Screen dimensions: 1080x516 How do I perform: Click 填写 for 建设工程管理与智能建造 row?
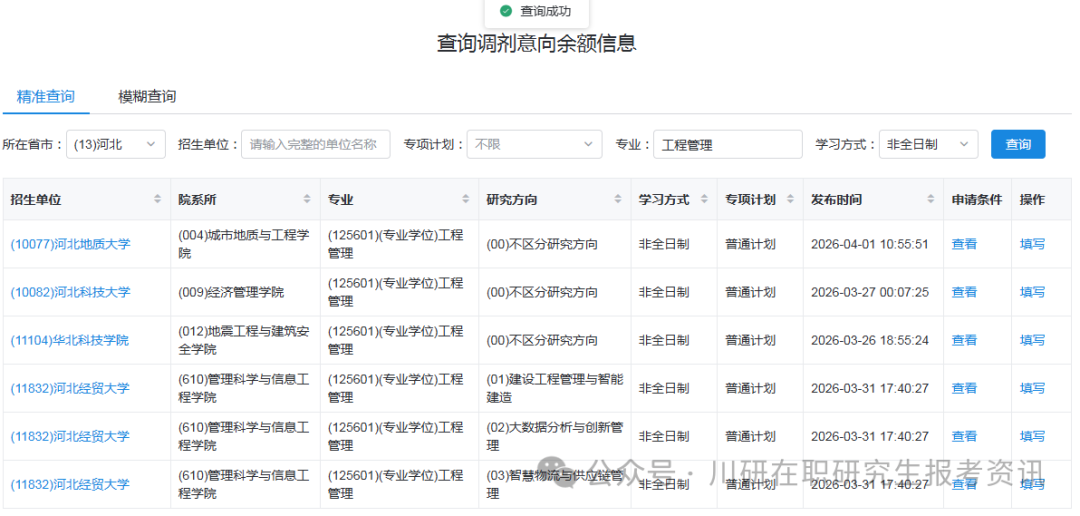point(1032,389)
